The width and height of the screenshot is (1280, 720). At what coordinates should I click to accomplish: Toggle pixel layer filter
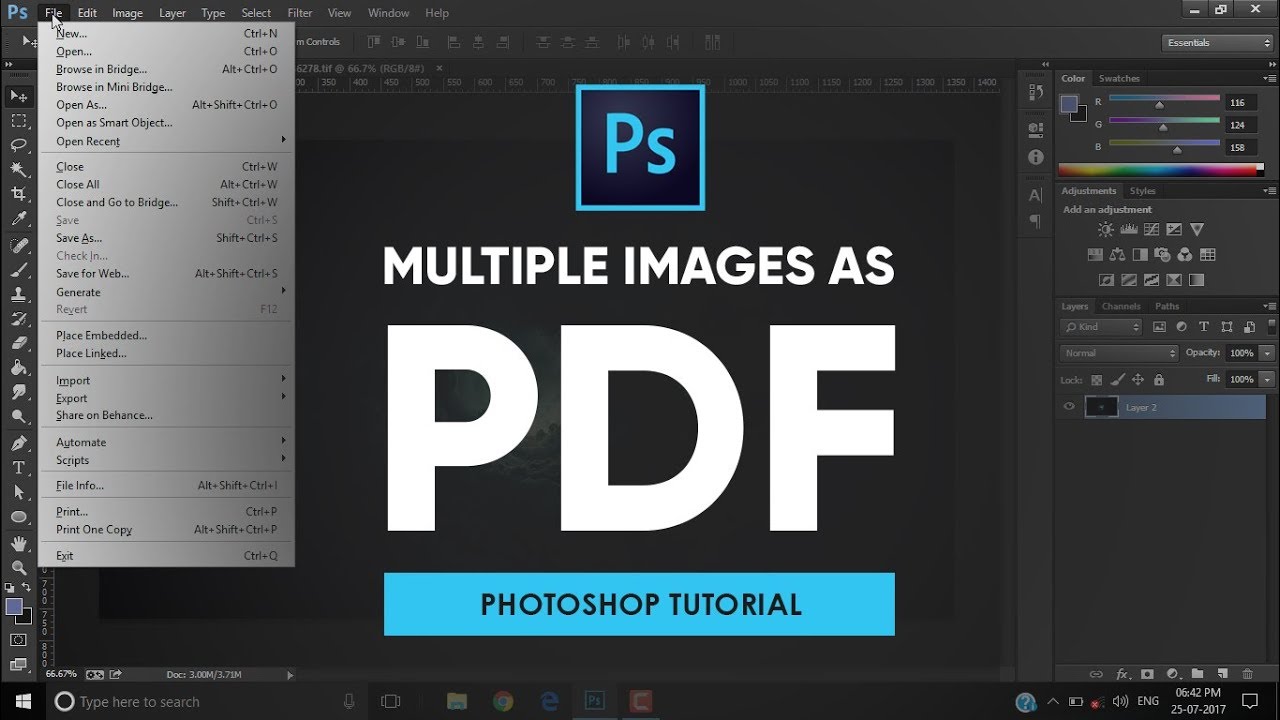click(1159, 327)
